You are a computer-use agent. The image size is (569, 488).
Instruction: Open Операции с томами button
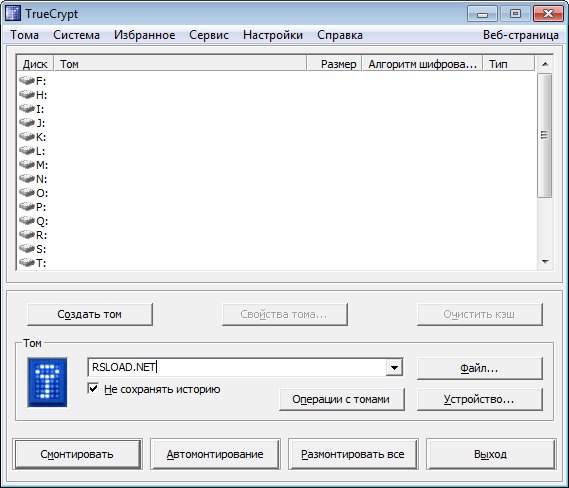point(341,399)
